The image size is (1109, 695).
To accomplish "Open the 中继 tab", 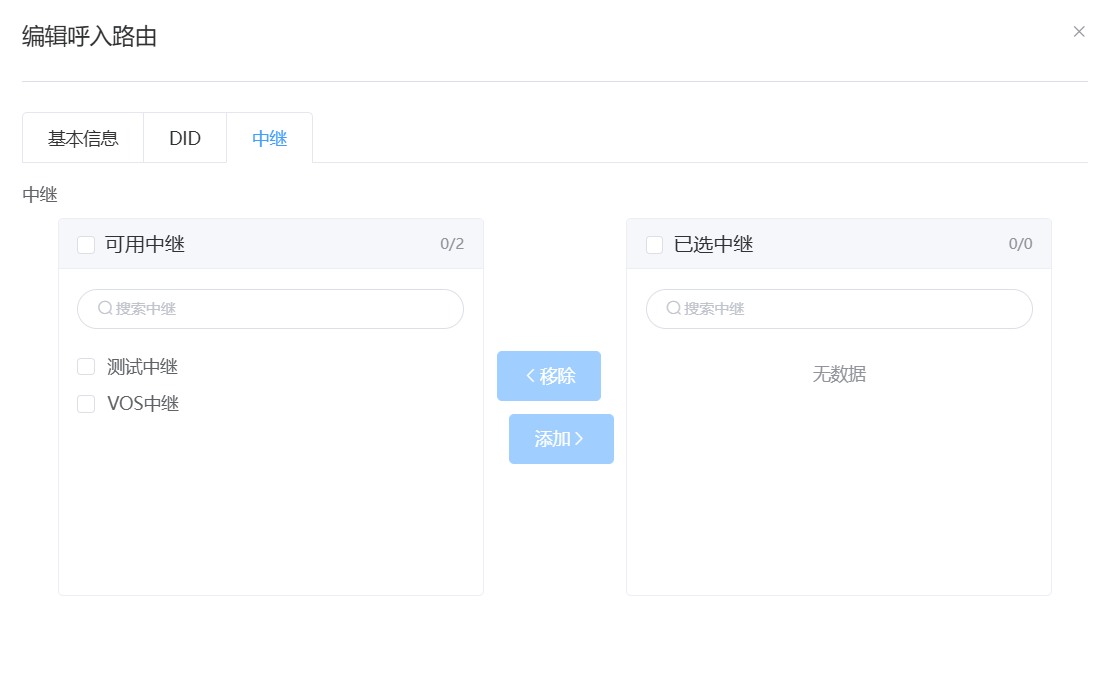I will coord(270,138).
